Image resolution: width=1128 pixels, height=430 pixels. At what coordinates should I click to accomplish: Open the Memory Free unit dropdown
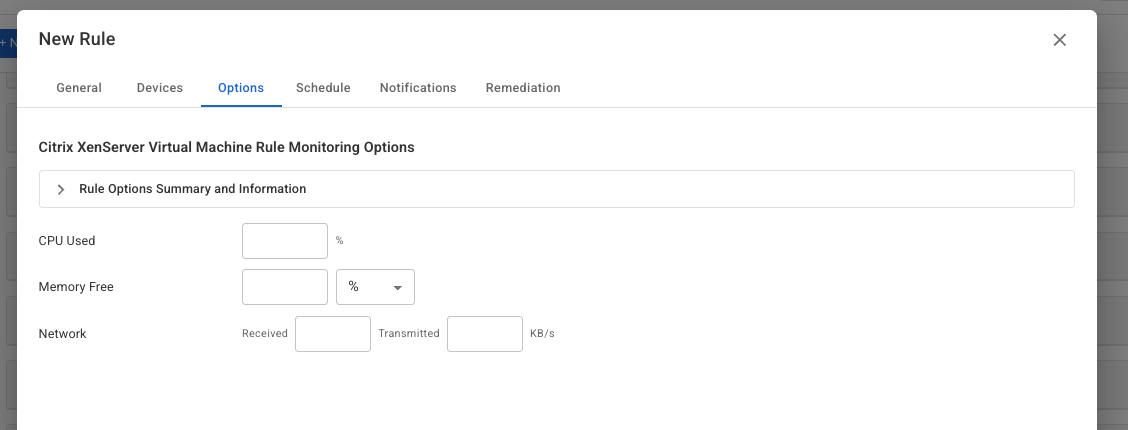click(x=376, y=287)
